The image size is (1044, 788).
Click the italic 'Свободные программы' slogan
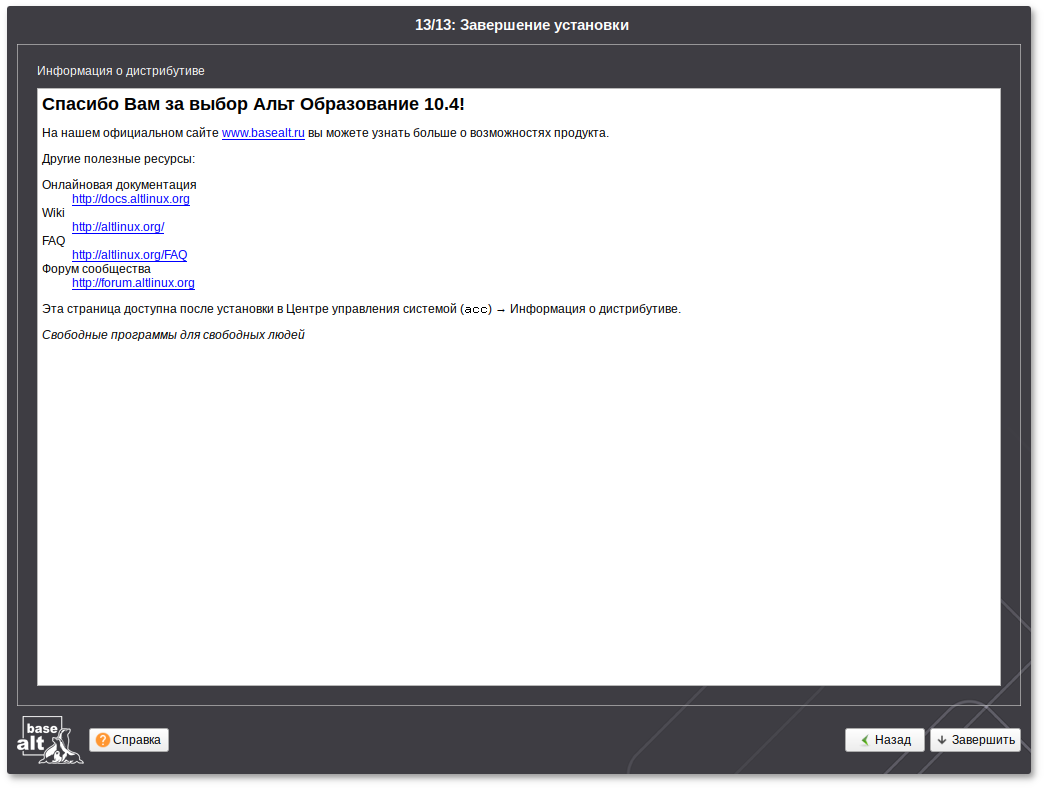point(173,335)
